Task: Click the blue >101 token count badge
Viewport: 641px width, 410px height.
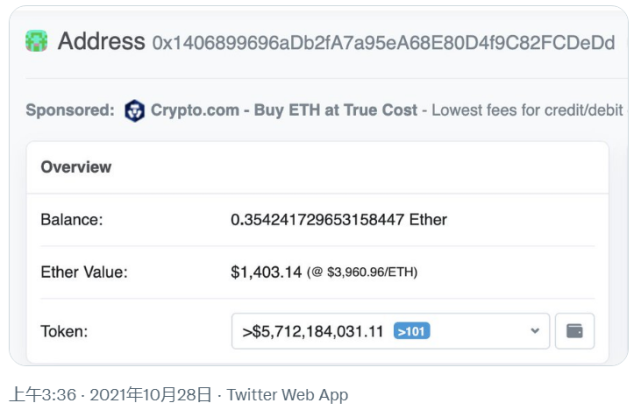Action: pos(412,331)
